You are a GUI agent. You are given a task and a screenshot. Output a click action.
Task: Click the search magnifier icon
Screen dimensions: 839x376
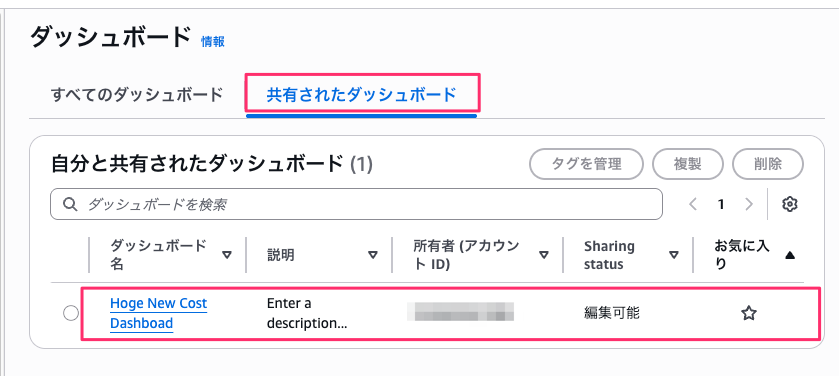pos(70,204)
